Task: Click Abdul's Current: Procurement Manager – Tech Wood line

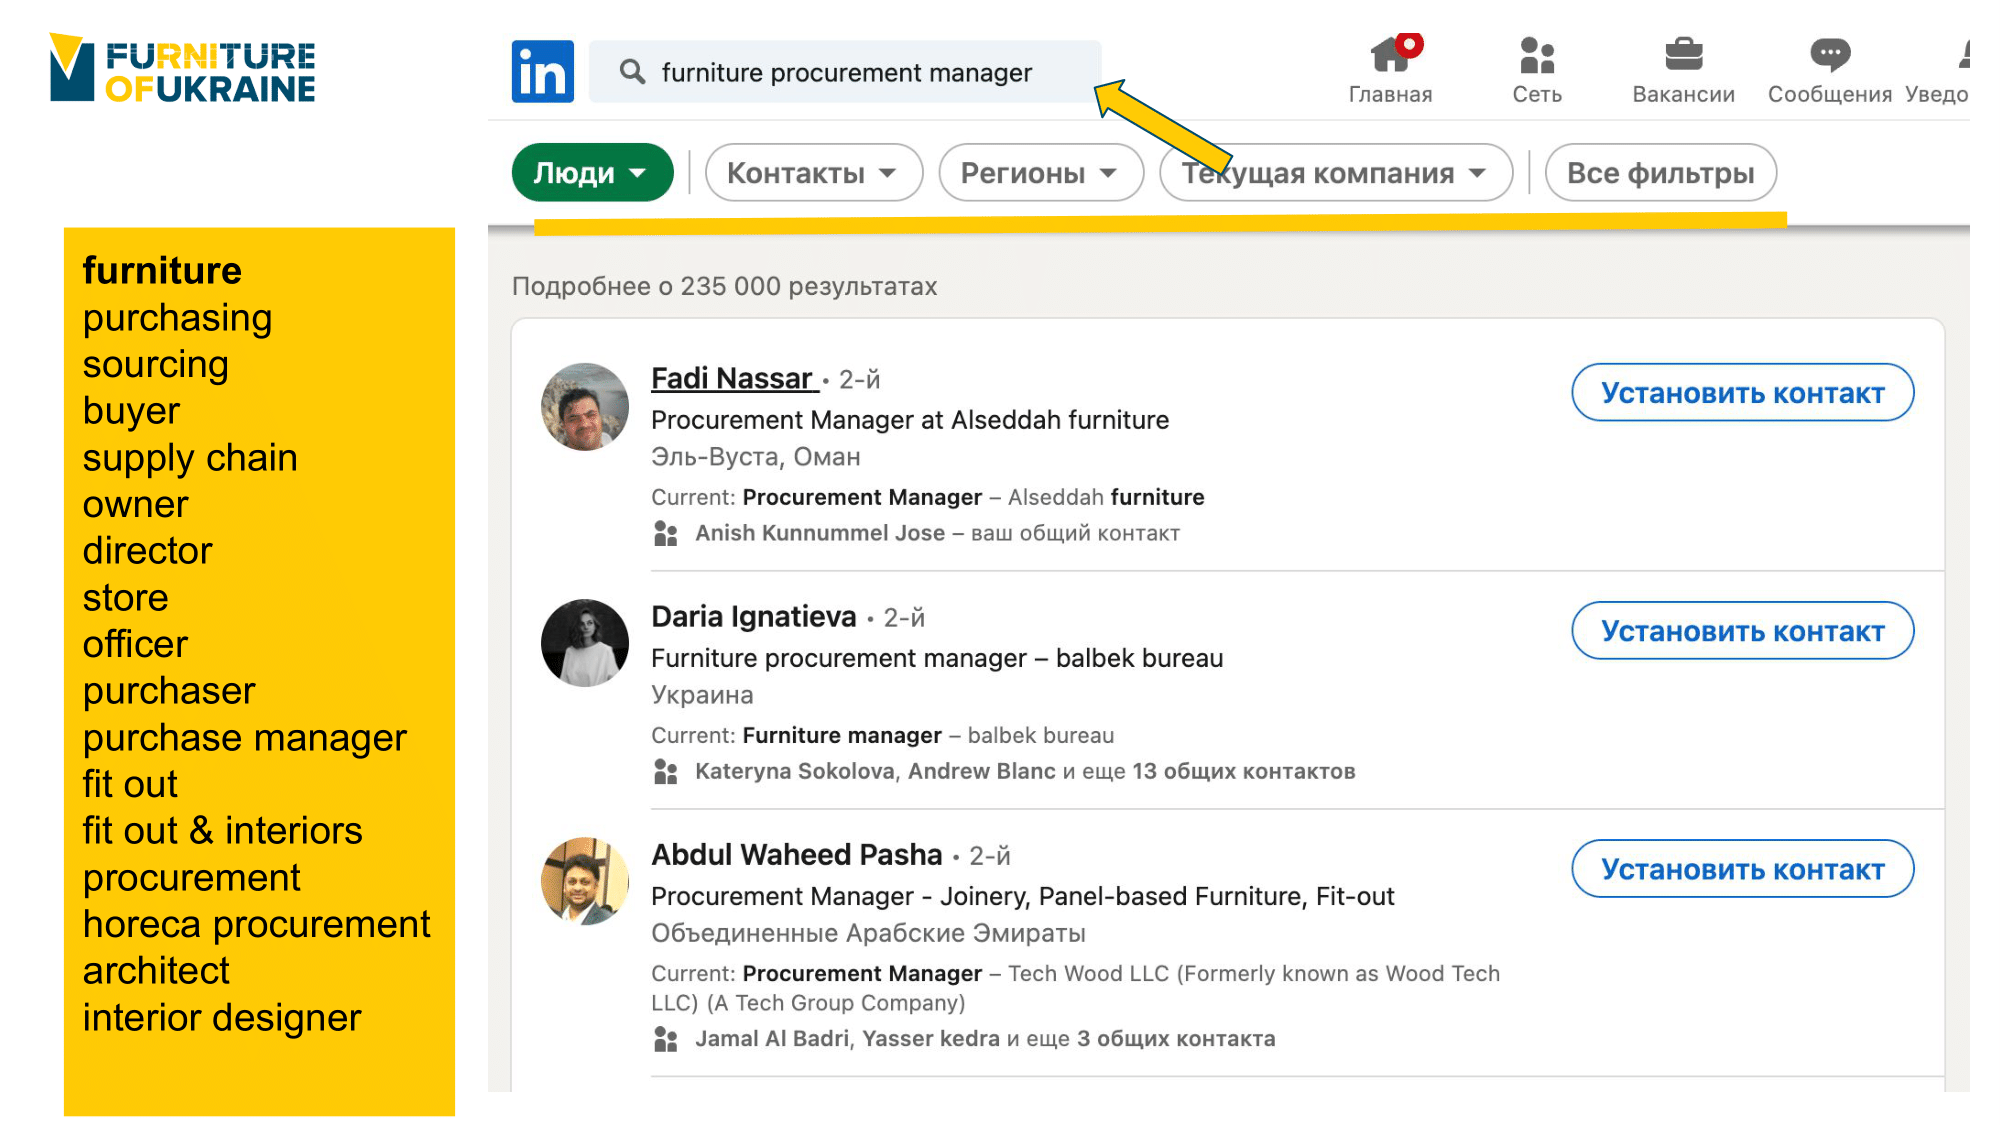Action: (x=1076, y=988)
